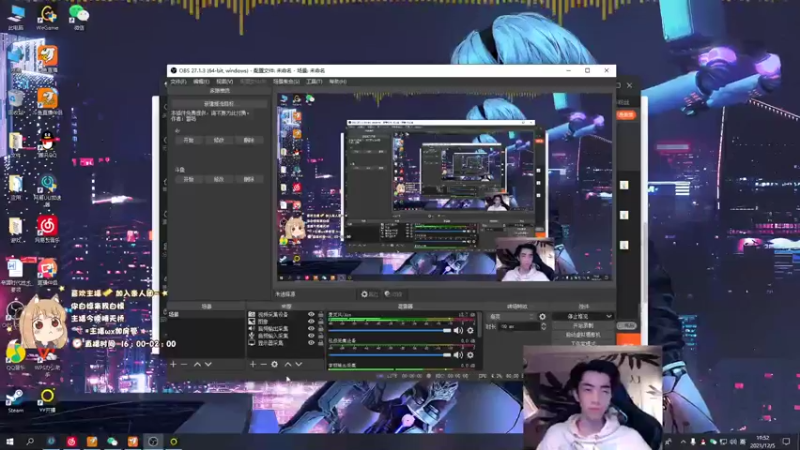Image resolution: width=800 pixels, height=450 pixels.
Task: Open settings gear for 麦克风/Aux channel
Action: [x=470, y=331]
